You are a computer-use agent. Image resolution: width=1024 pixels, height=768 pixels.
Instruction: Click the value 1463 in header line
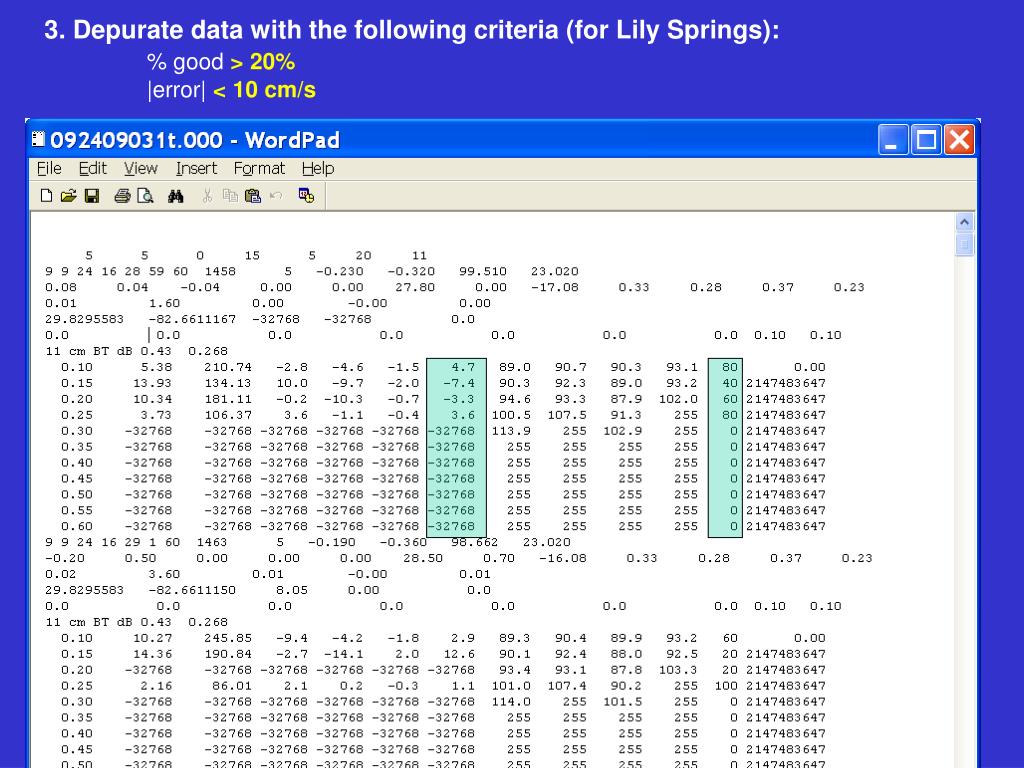(x=212, y=543)
